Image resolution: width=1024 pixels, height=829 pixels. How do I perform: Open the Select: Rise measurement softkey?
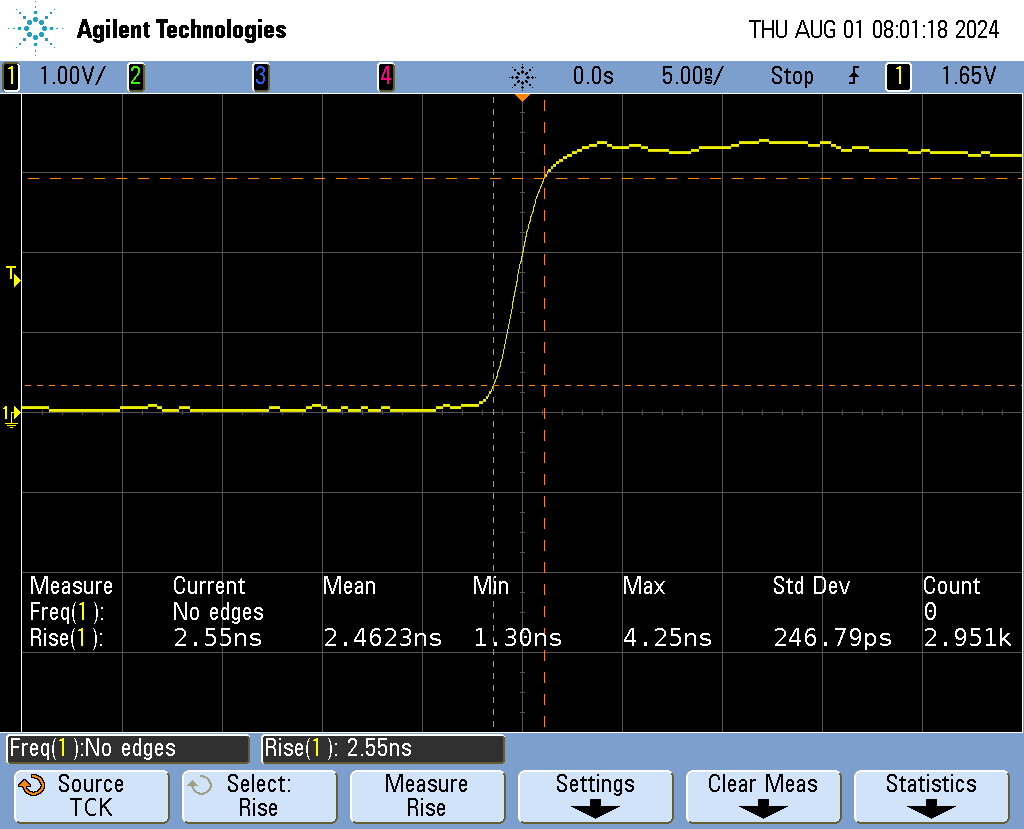point(258,796)
